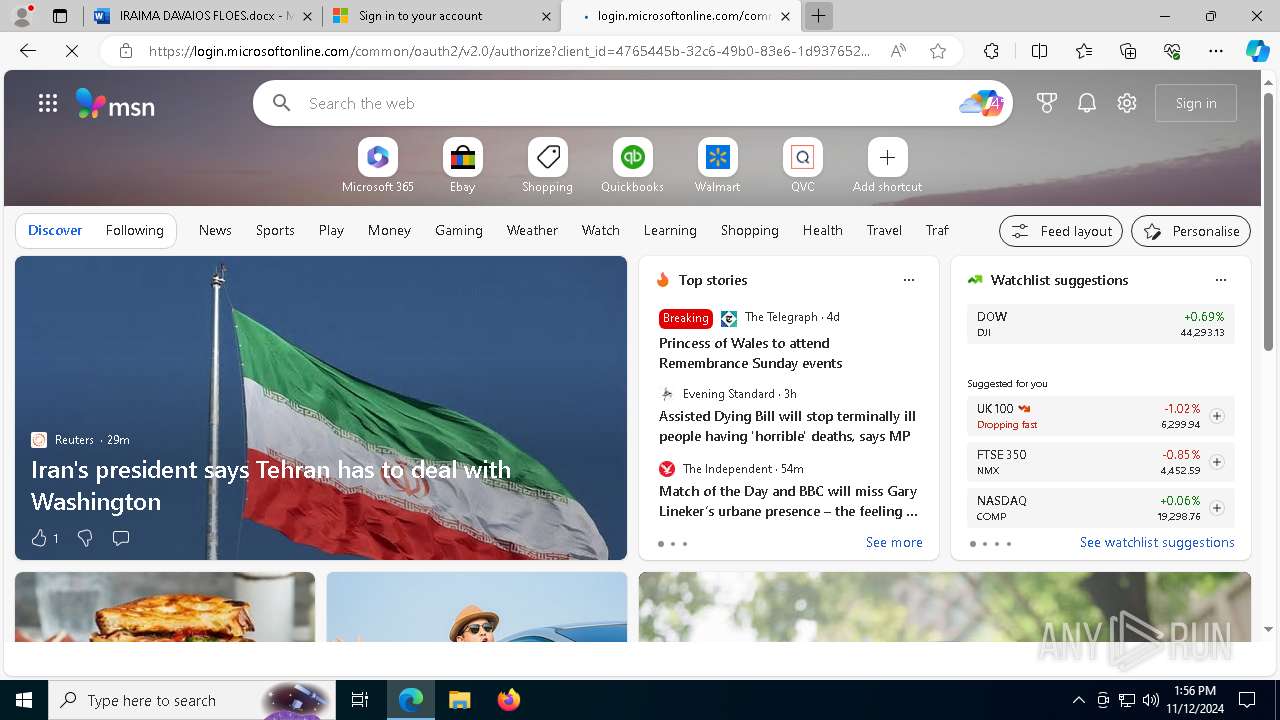Add UK 100 to watchlist

click(x=1217, y=416)
